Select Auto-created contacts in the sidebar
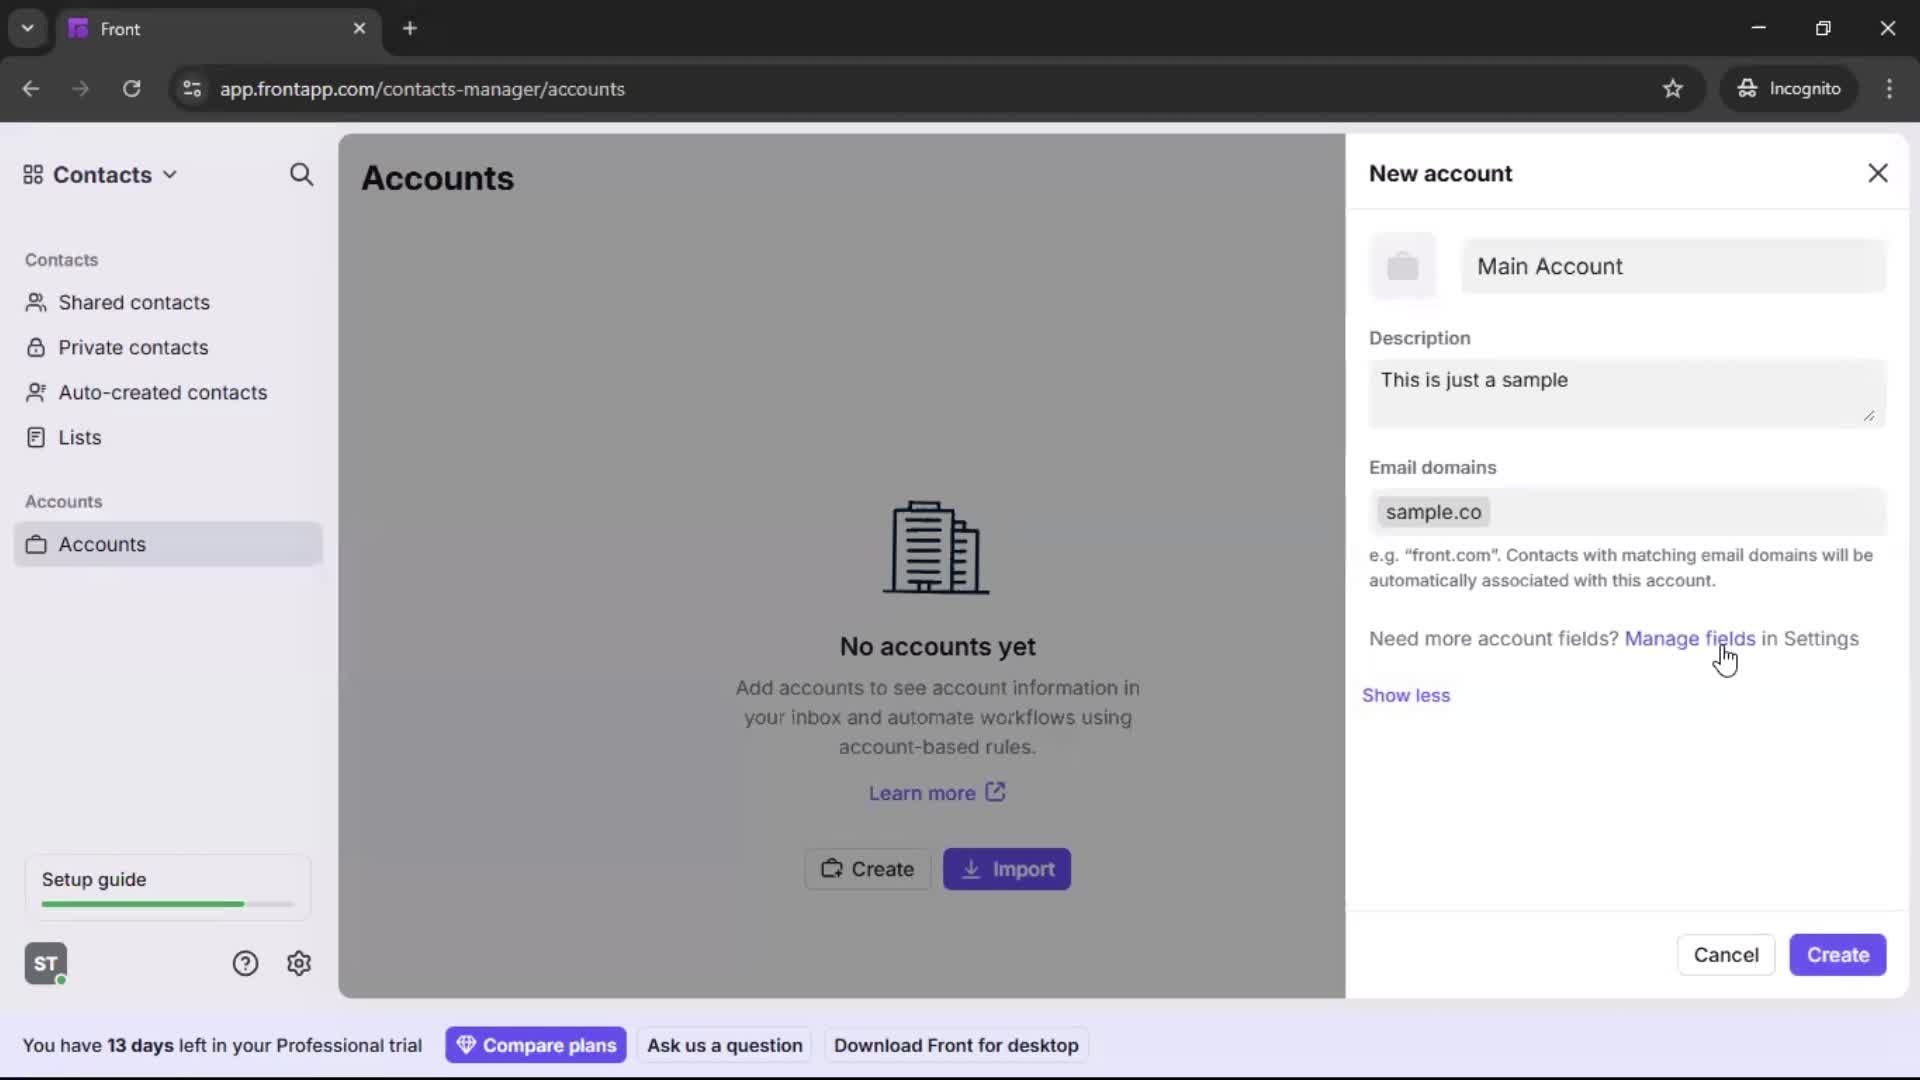 point(162,392)
